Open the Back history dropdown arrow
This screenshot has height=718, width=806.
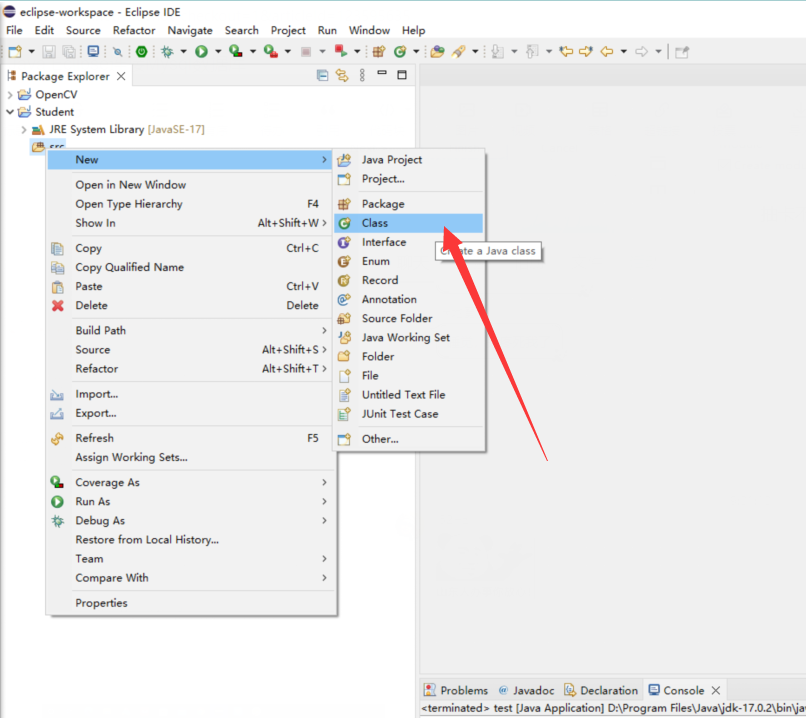tap(624, 51)
